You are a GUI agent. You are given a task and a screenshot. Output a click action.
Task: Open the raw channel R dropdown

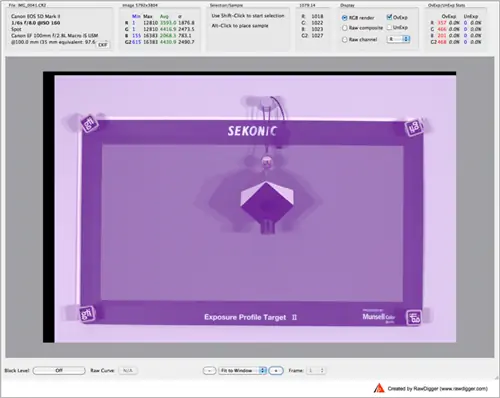coord(398,39)
